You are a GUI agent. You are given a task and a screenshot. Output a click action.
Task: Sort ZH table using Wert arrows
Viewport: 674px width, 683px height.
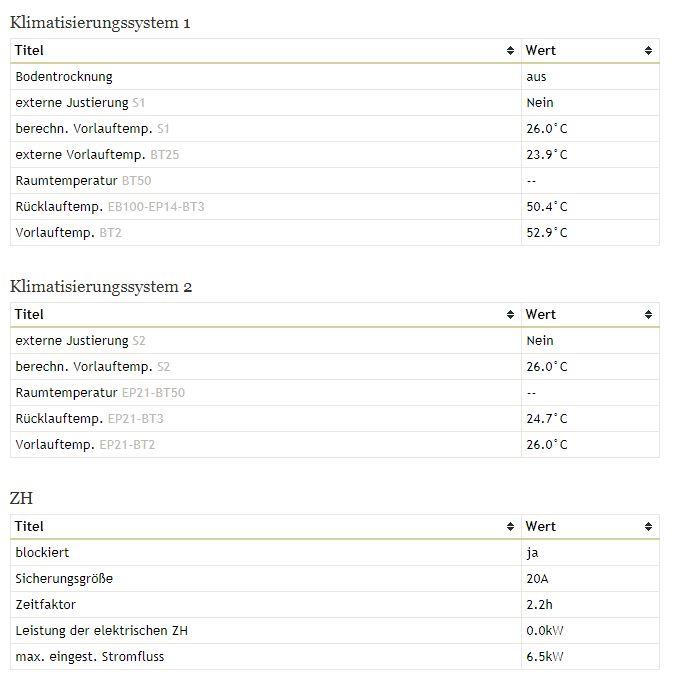pyautogui.click(x=648, y=527)
